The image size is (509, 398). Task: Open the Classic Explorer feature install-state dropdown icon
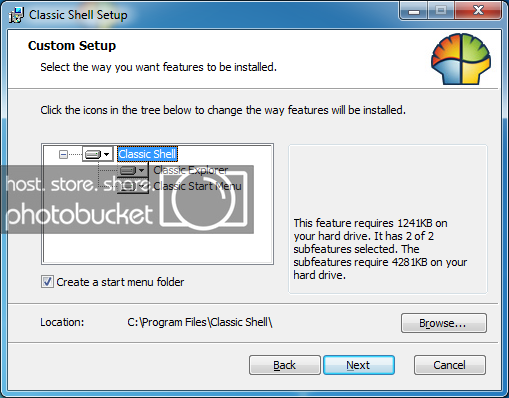click(x=133, y=170)
